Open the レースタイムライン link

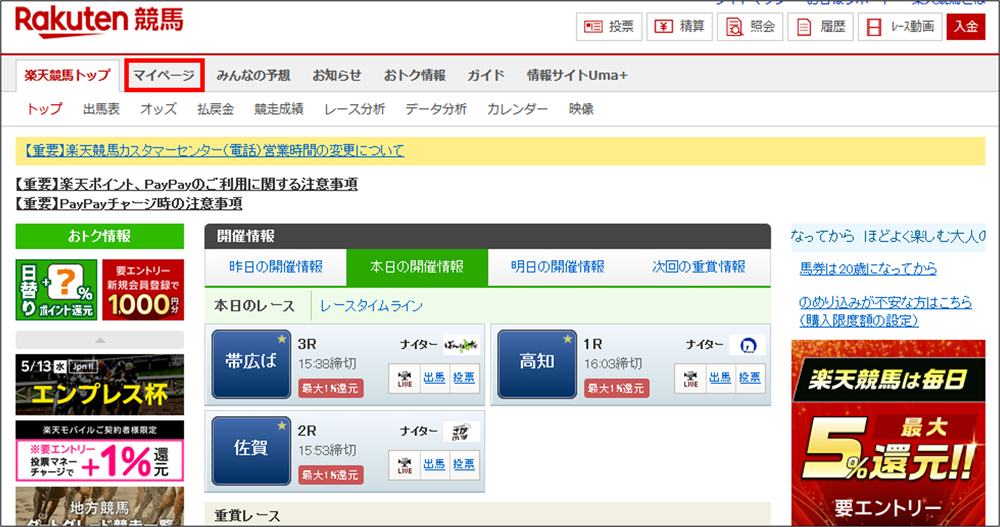tap(371, 306)
